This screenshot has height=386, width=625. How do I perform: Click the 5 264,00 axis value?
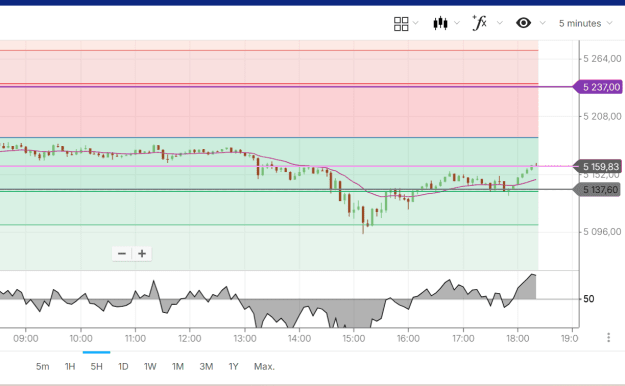coord(602,59)
